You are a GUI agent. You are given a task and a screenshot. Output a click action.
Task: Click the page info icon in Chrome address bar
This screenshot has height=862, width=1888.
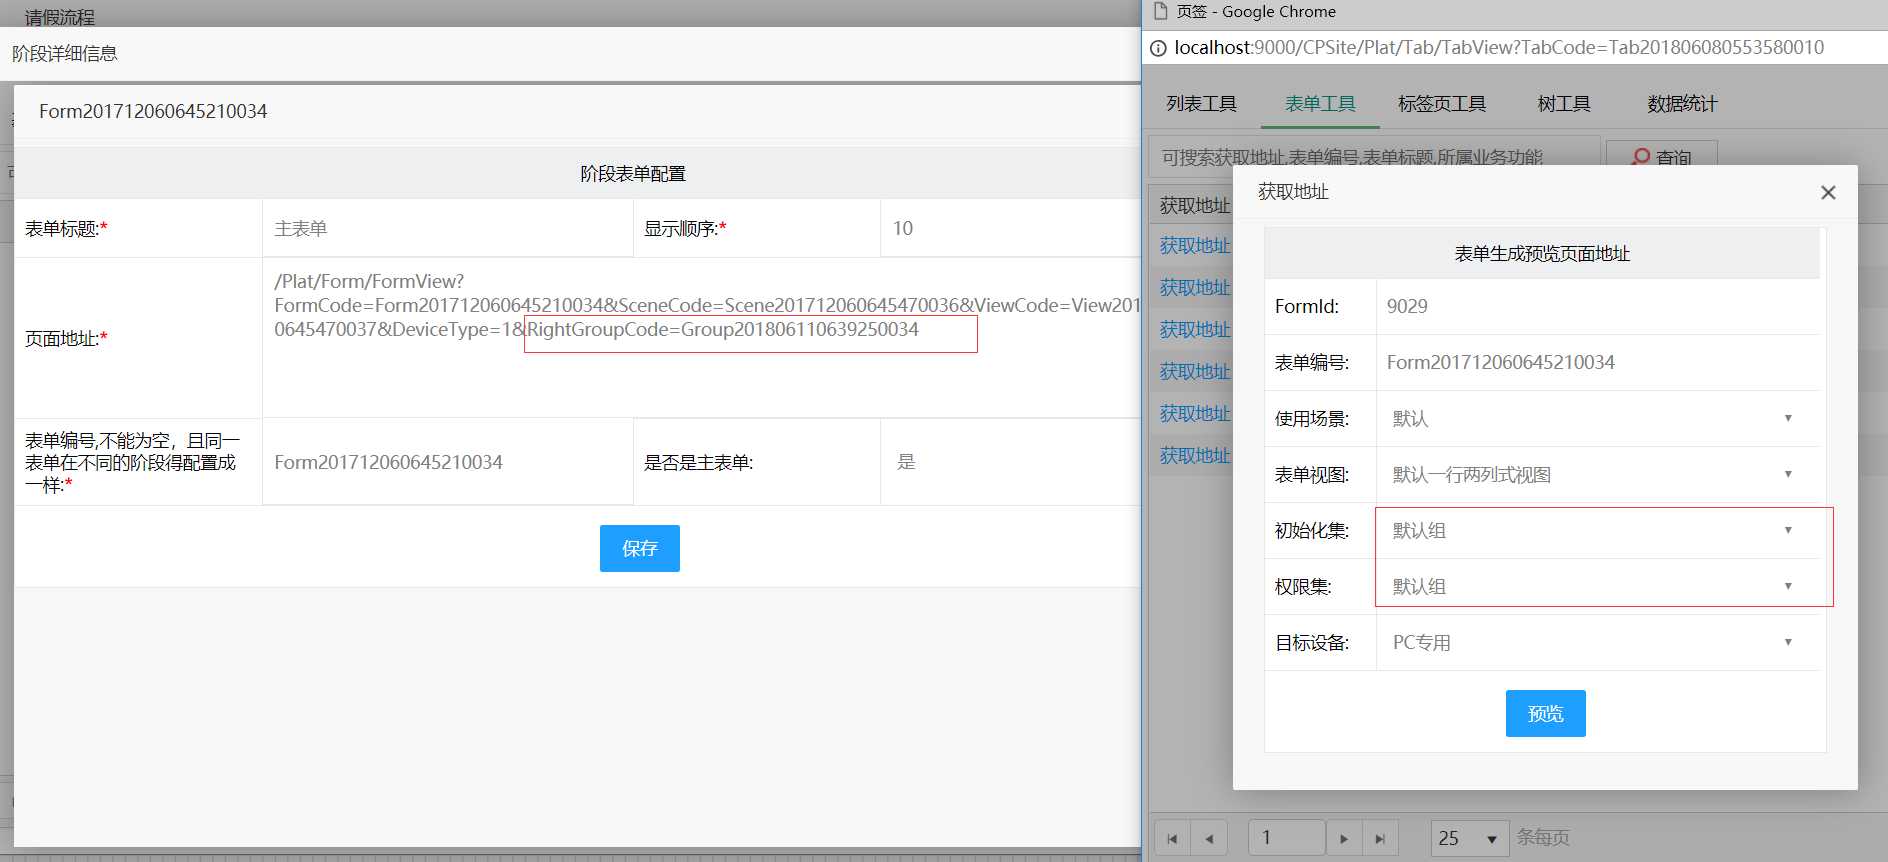pyautogui.click(x=1158, y=48)
